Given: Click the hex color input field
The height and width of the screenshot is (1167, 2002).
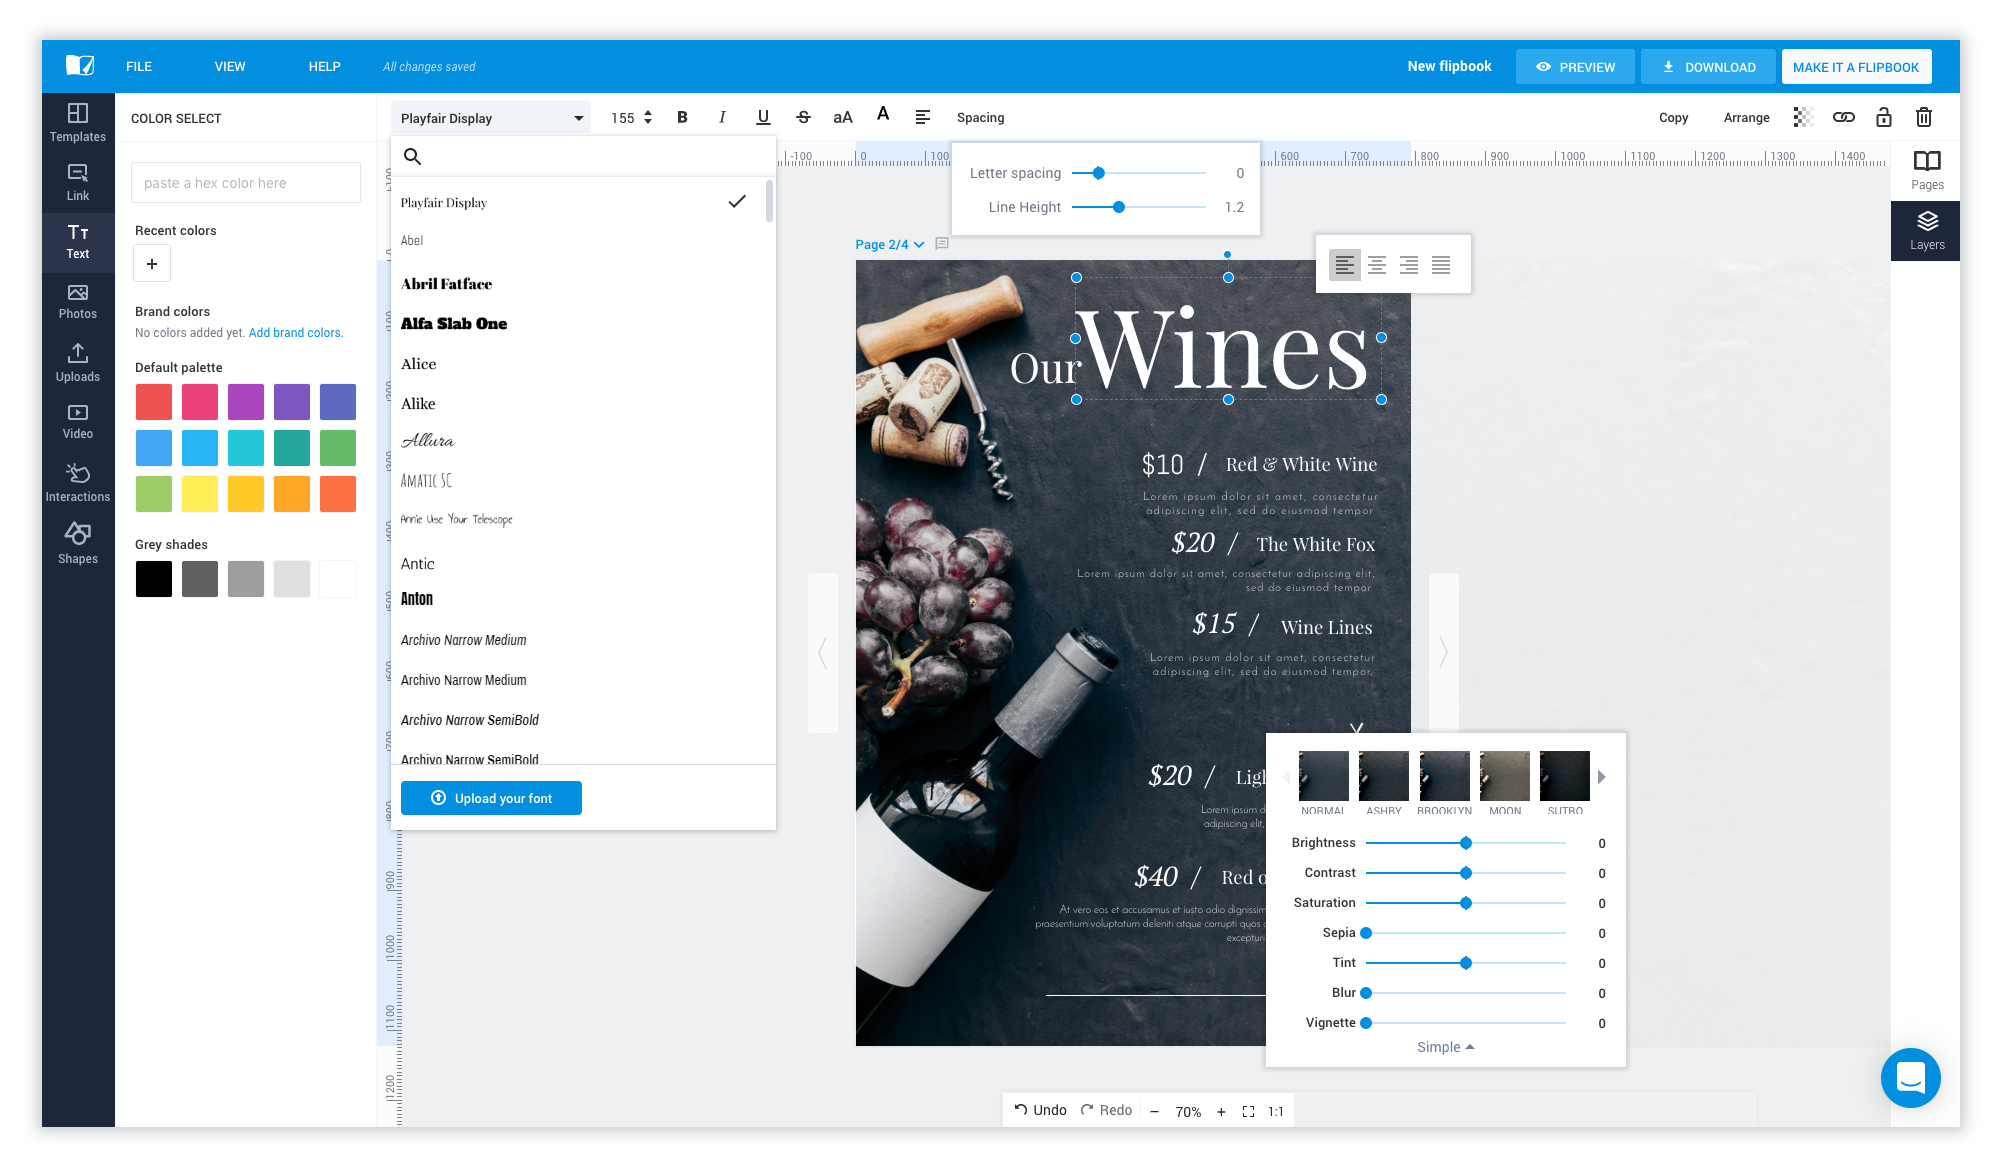Looking at the screenshot, I should [x=245, y=183].
